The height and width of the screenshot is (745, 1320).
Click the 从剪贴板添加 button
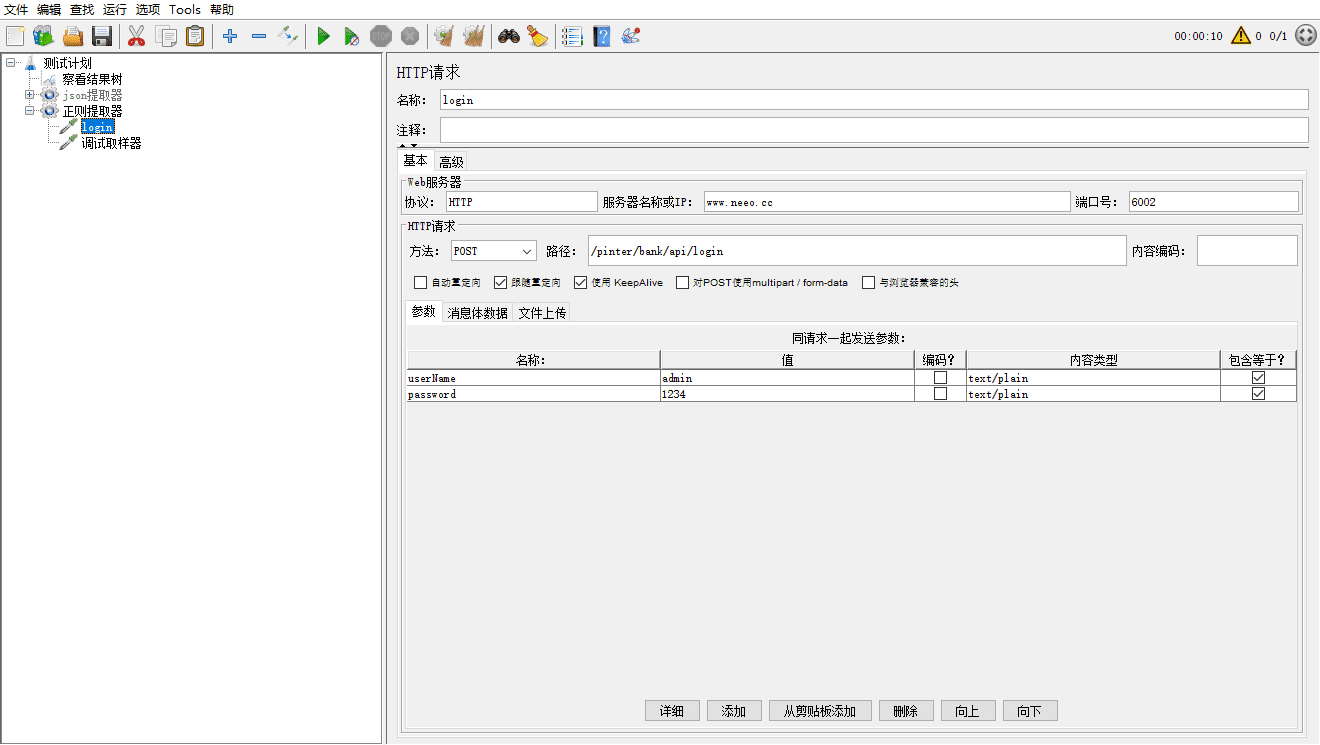pyautogui.click(x=820, y=711)
